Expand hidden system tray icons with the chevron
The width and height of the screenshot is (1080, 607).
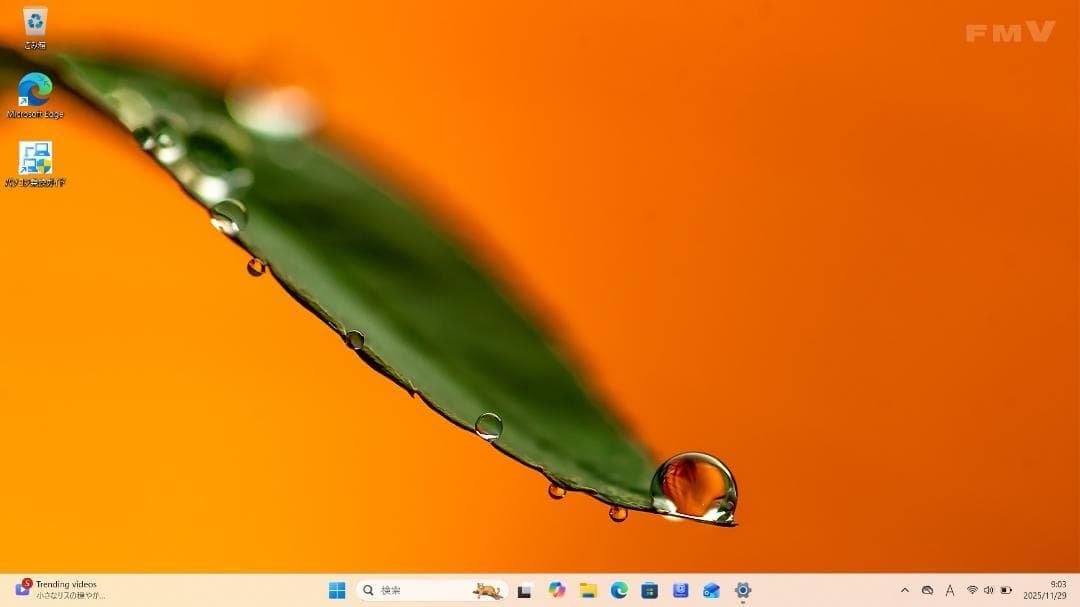[905, 590]
